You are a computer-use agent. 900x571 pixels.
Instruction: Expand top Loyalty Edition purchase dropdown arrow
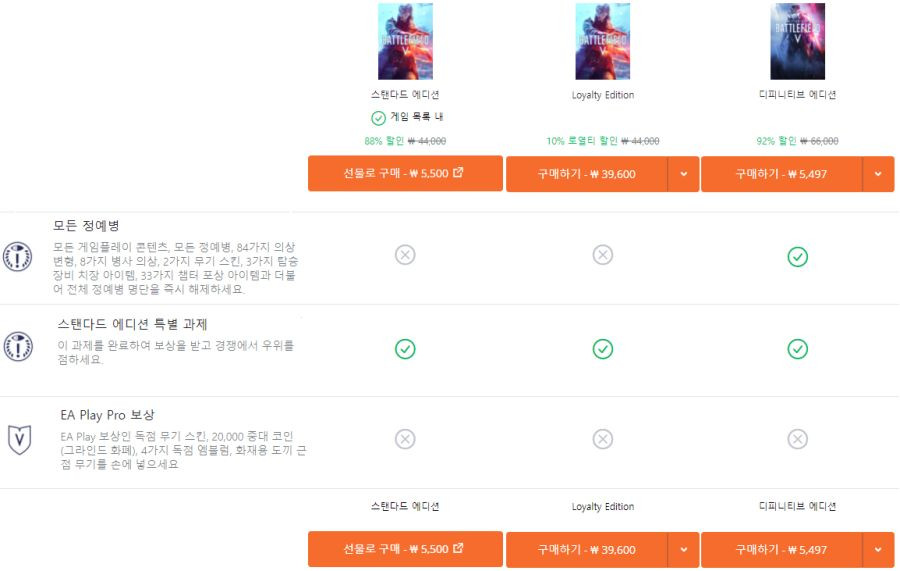(x=684, y=174)
